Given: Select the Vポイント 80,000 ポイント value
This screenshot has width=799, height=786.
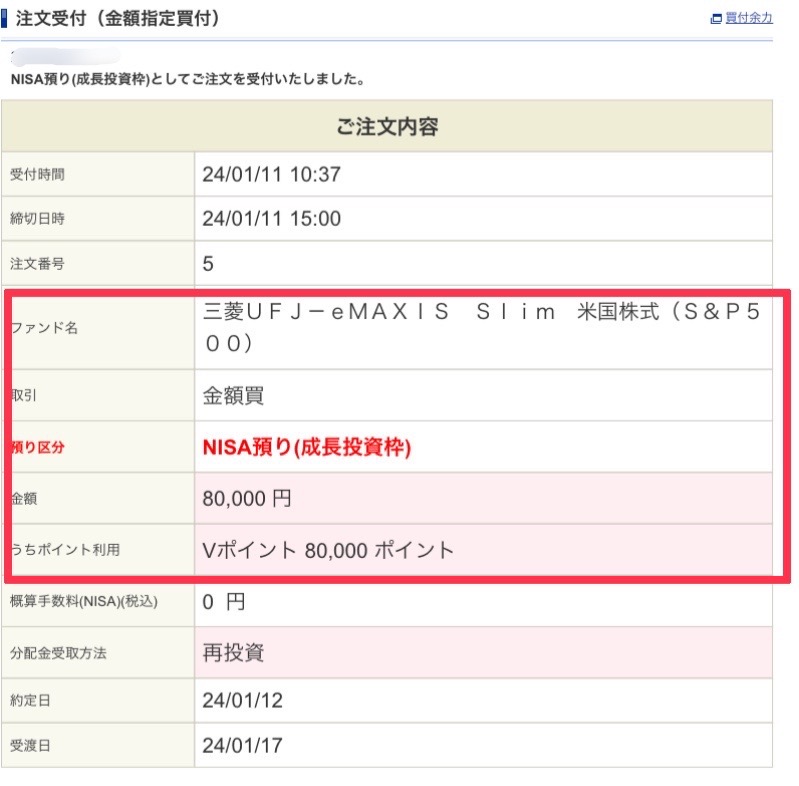Looking at the screenshot, I should coord(328,551).
